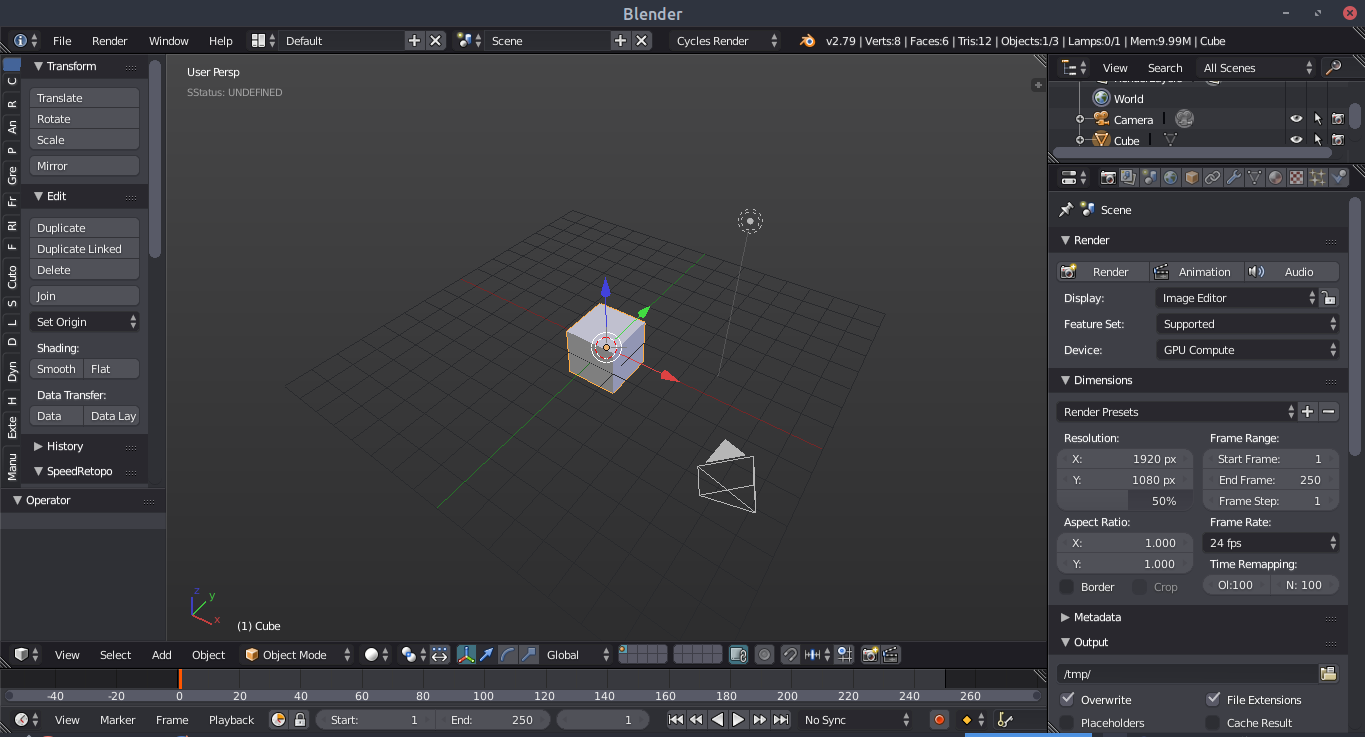Open the Render properties camera tab

pyautogui.click(x=1108, y=177)
